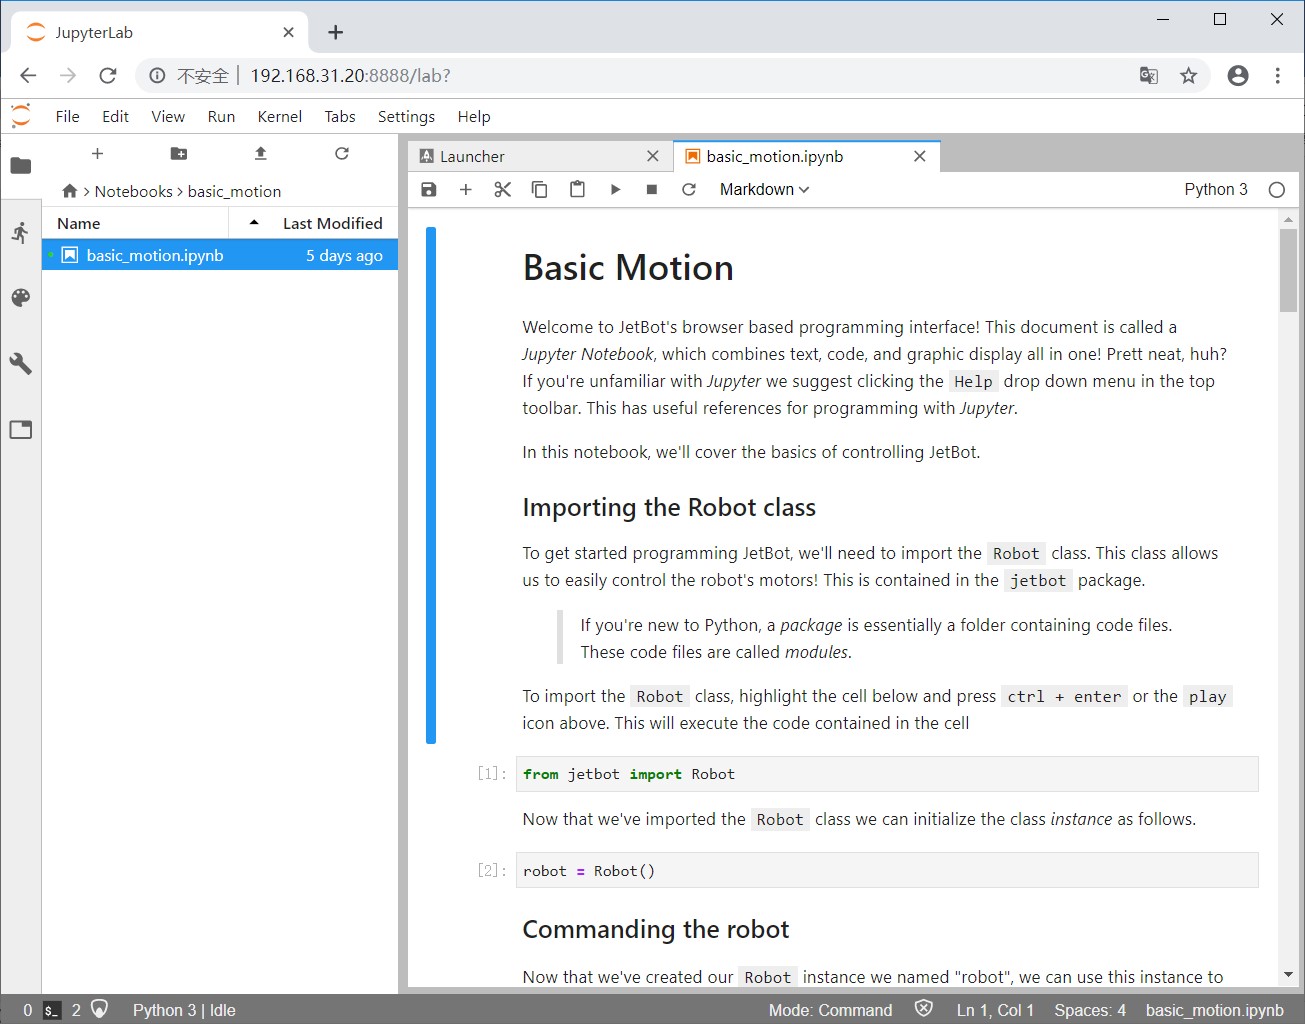Close the basic_motion.ipynb notebook tab
This screenshot has width=1305, height=1024.
(x=920, y=156)
